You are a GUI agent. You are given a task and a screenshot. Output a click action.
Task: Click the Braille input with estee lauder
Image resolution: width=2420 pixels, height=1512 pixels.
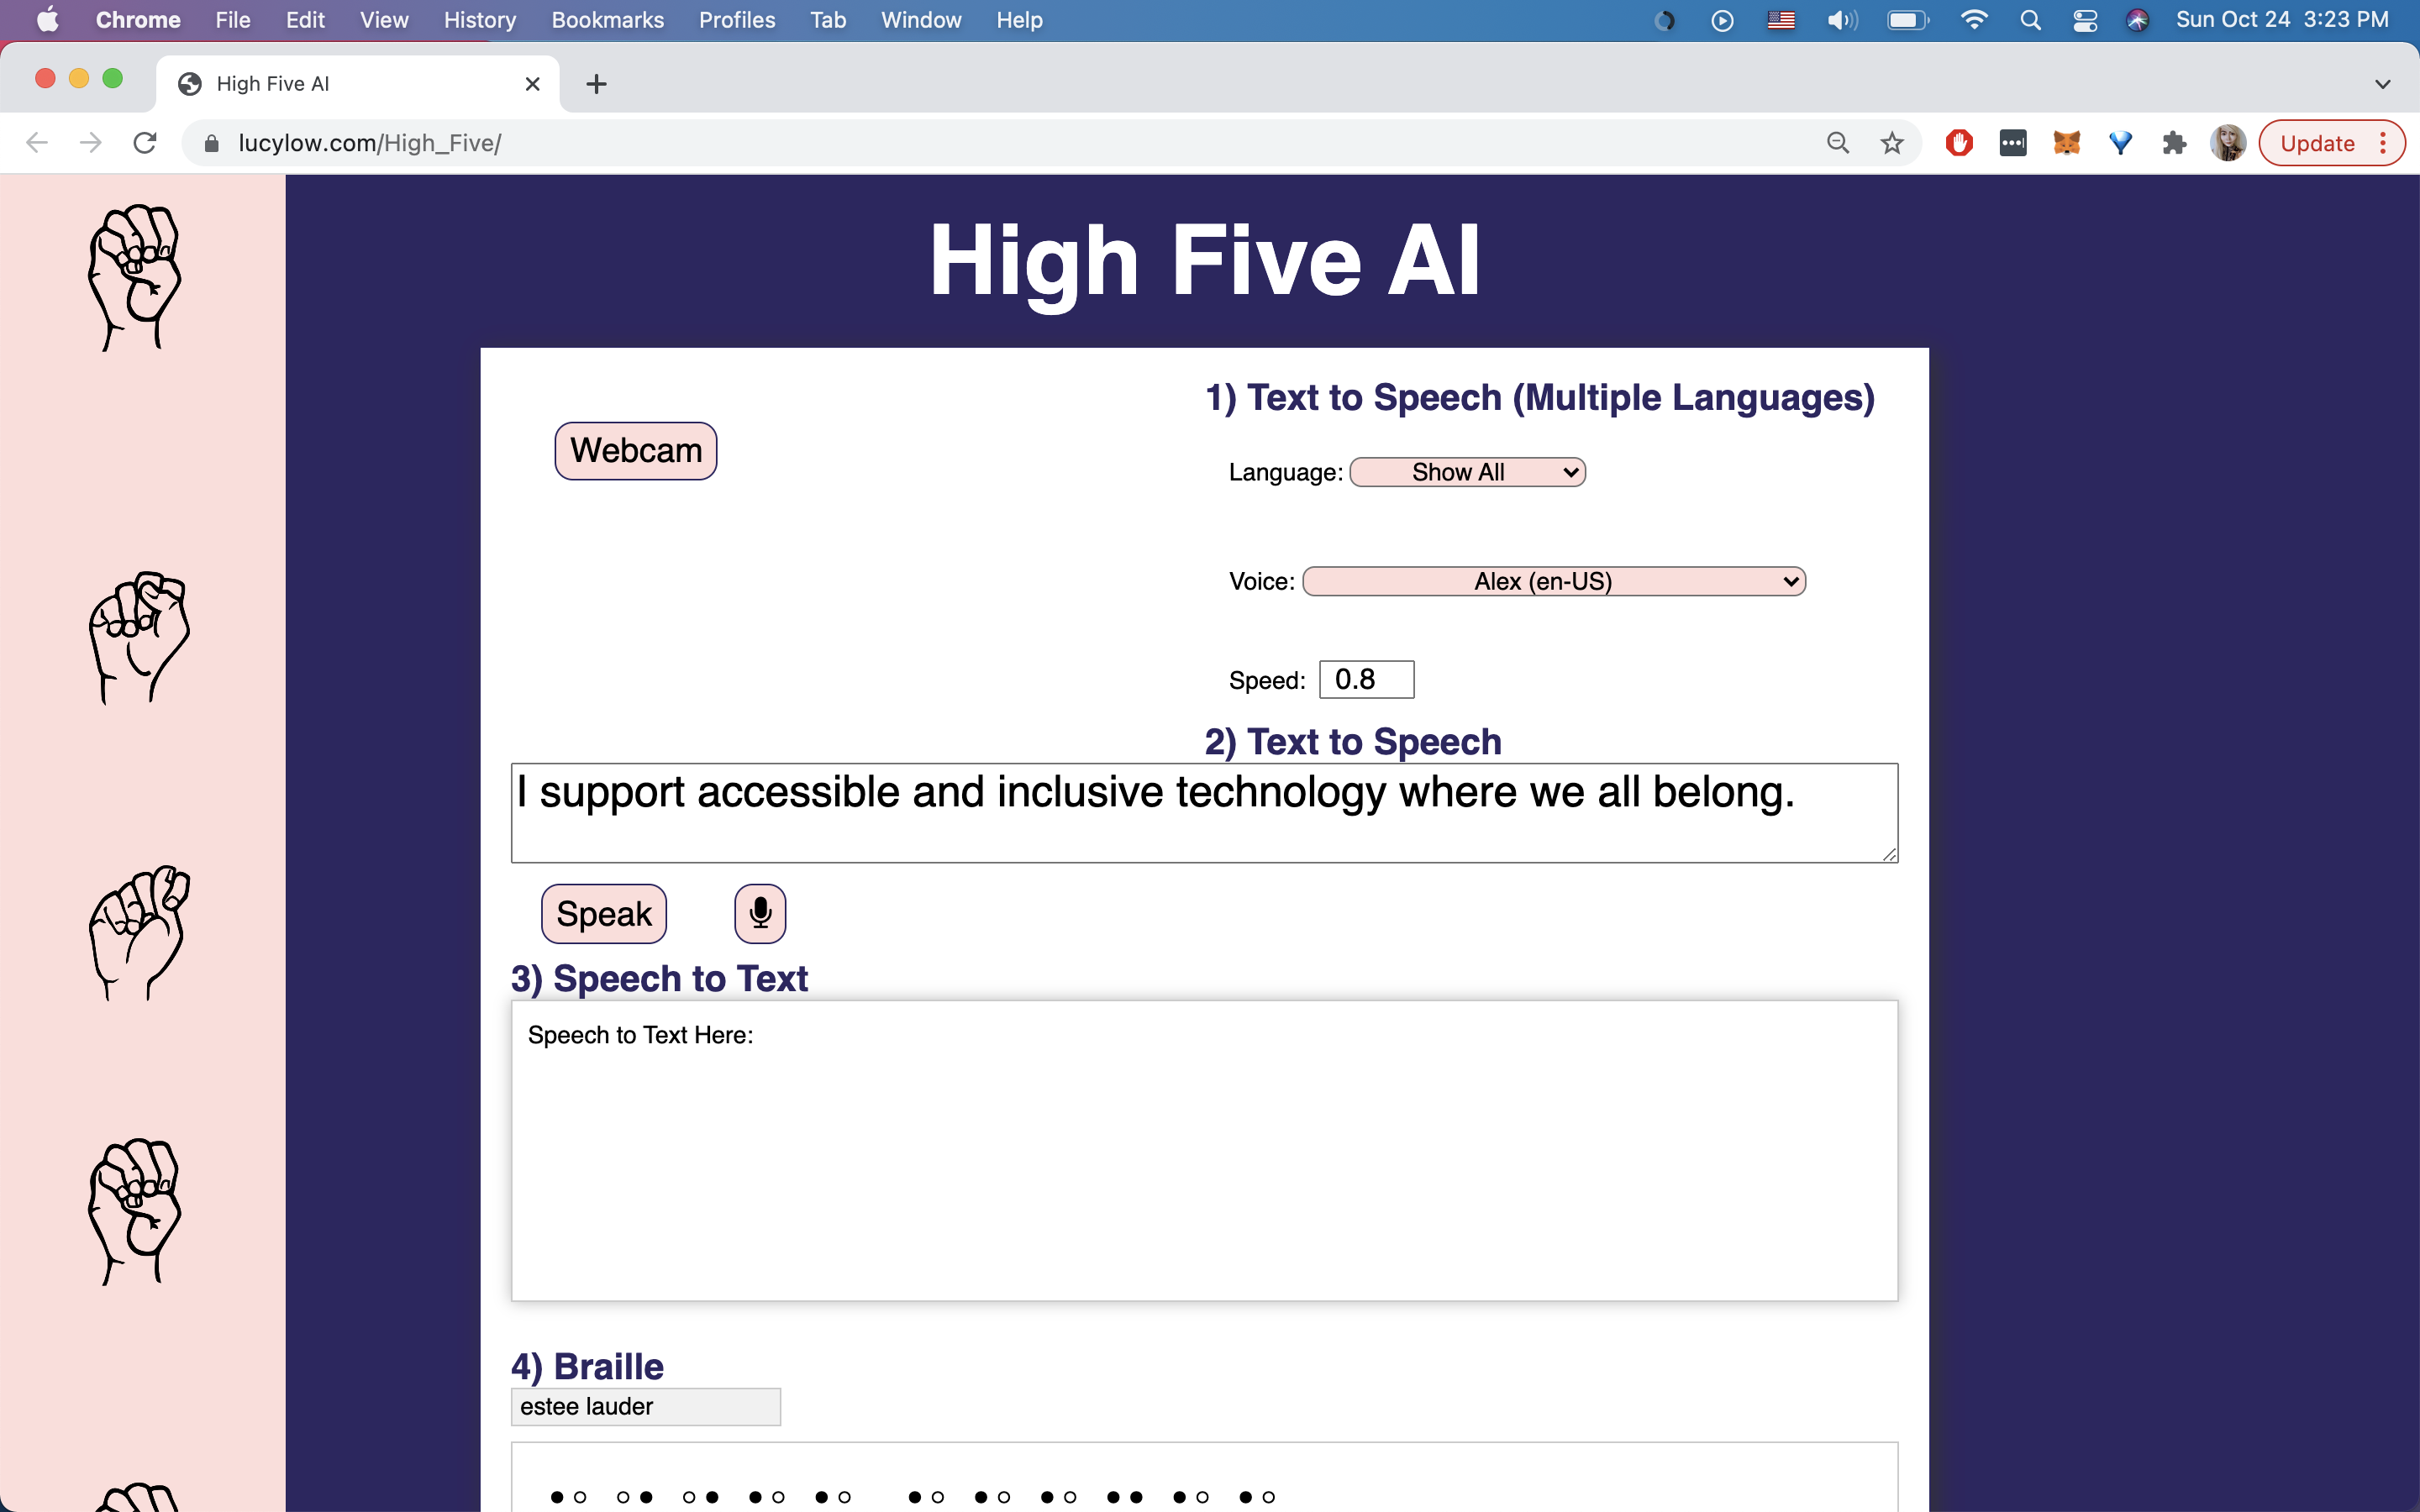645,1406
